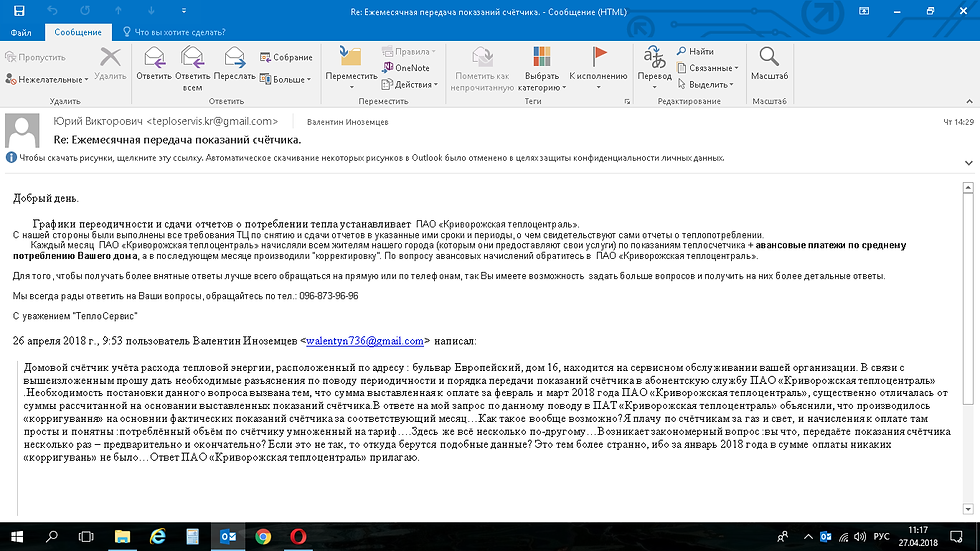Click the sender's avatar picture
Image resolution: width=980 pixels, height=551 pixels.
(x=22, y=130)
